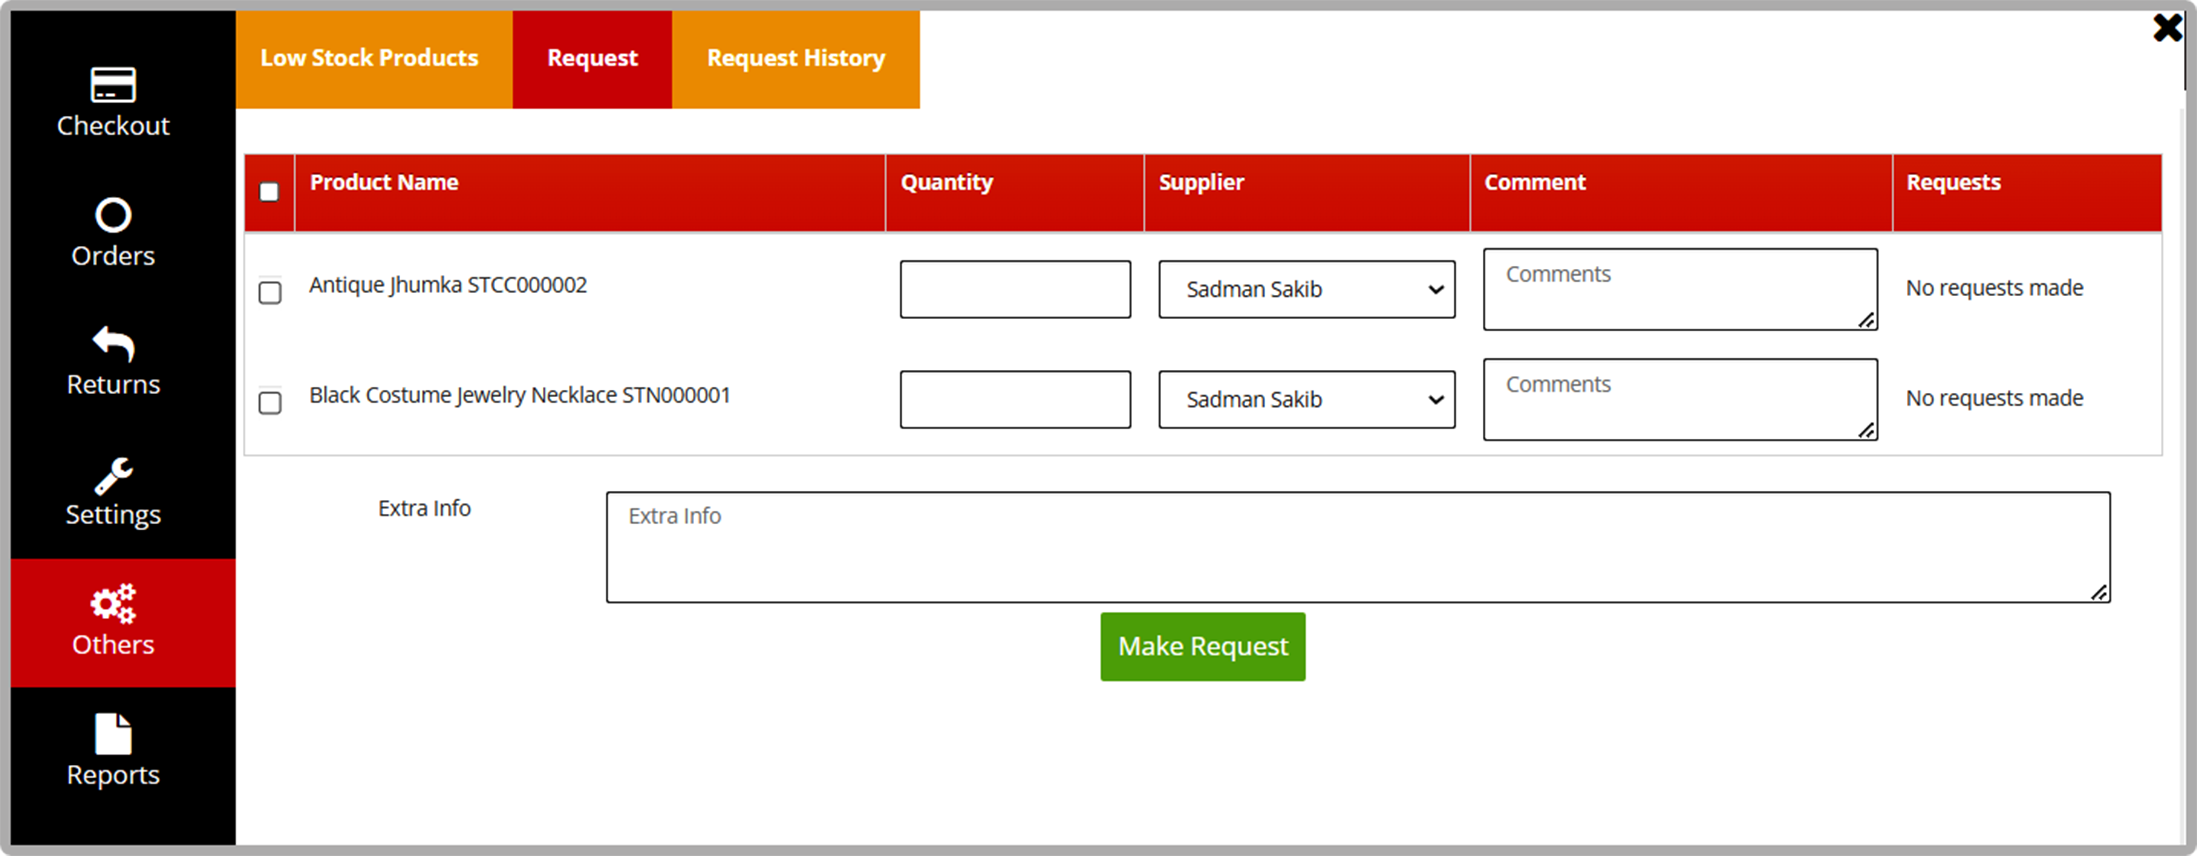
Task: Click the Reports label in sidebar
Action: click(x=113, y=775)
